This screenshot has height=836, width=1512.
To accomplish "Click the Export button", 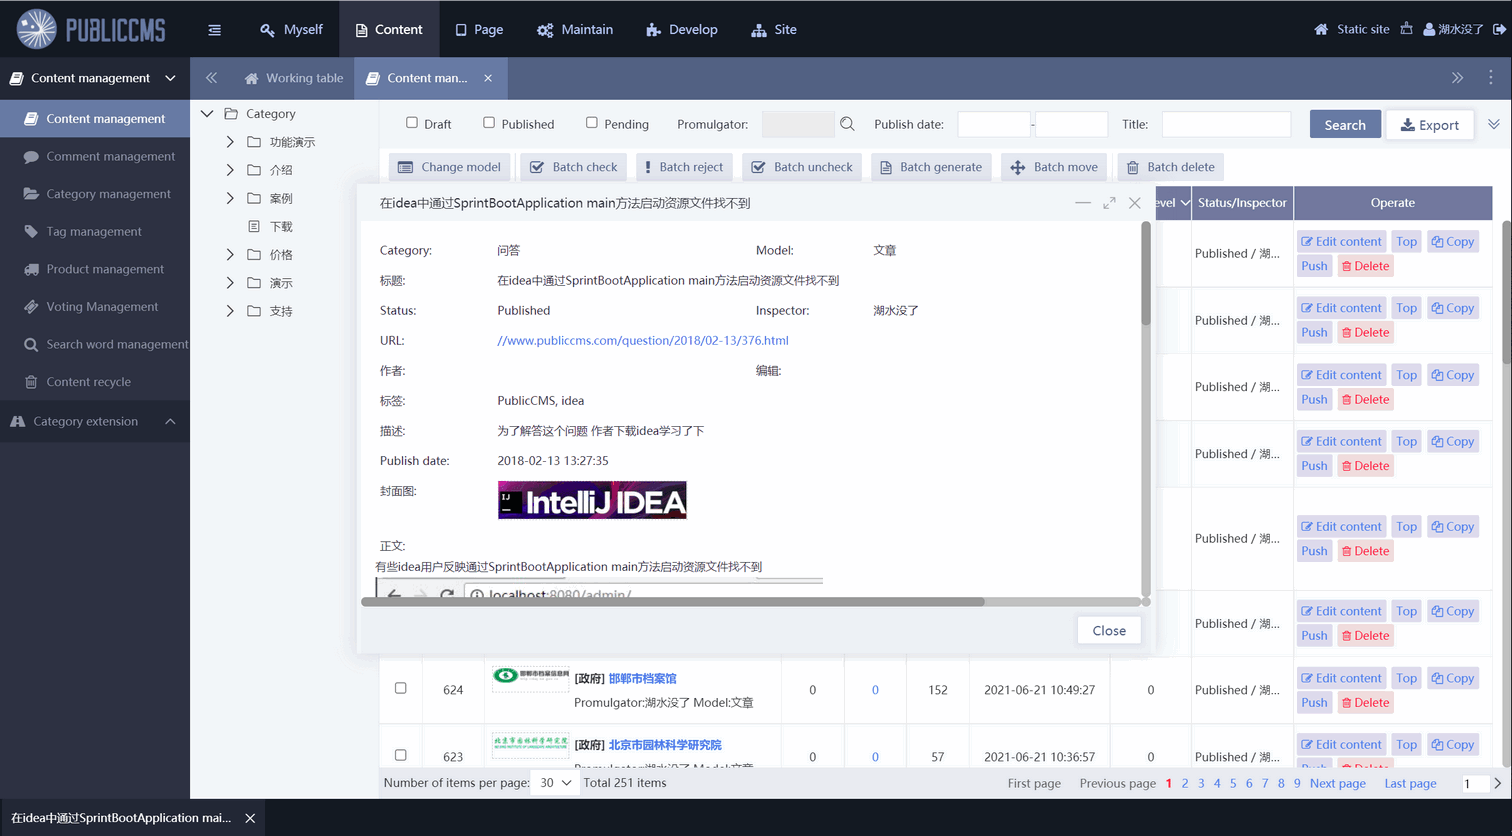I will (1430, 124).
